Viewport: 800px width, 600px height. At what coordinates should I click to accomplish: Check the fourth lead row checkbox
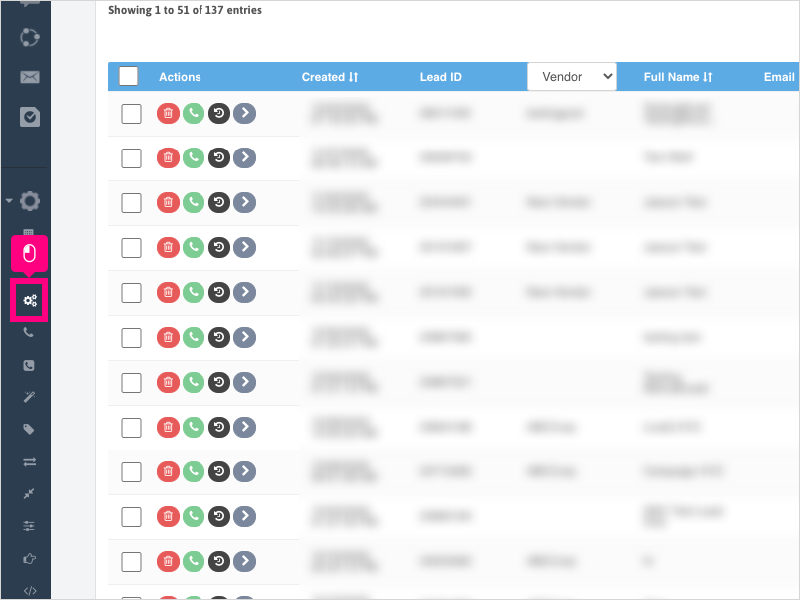point(131,248)
